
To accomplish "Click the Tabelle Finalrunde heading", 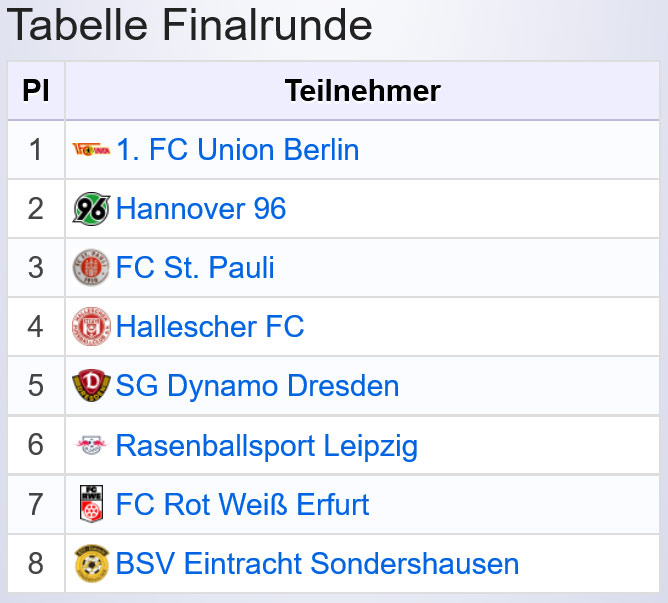I will [x=190, y=26].
